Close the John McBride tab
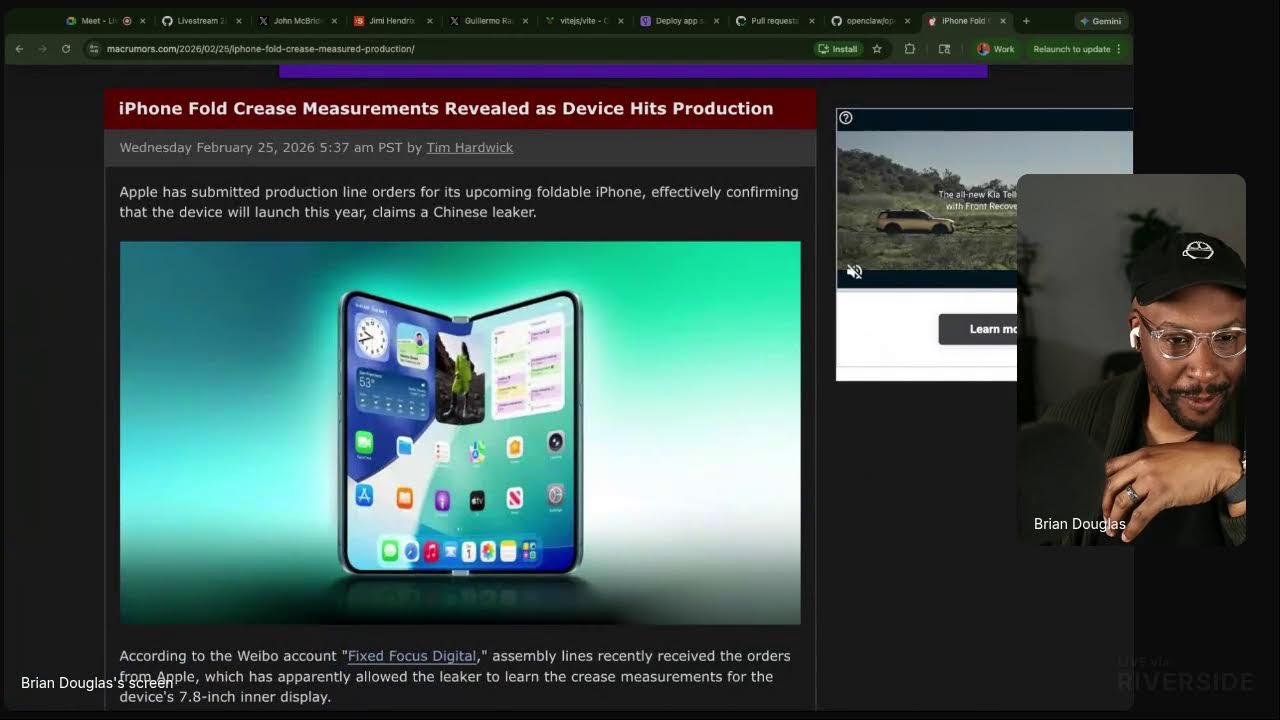 point(334,21)
